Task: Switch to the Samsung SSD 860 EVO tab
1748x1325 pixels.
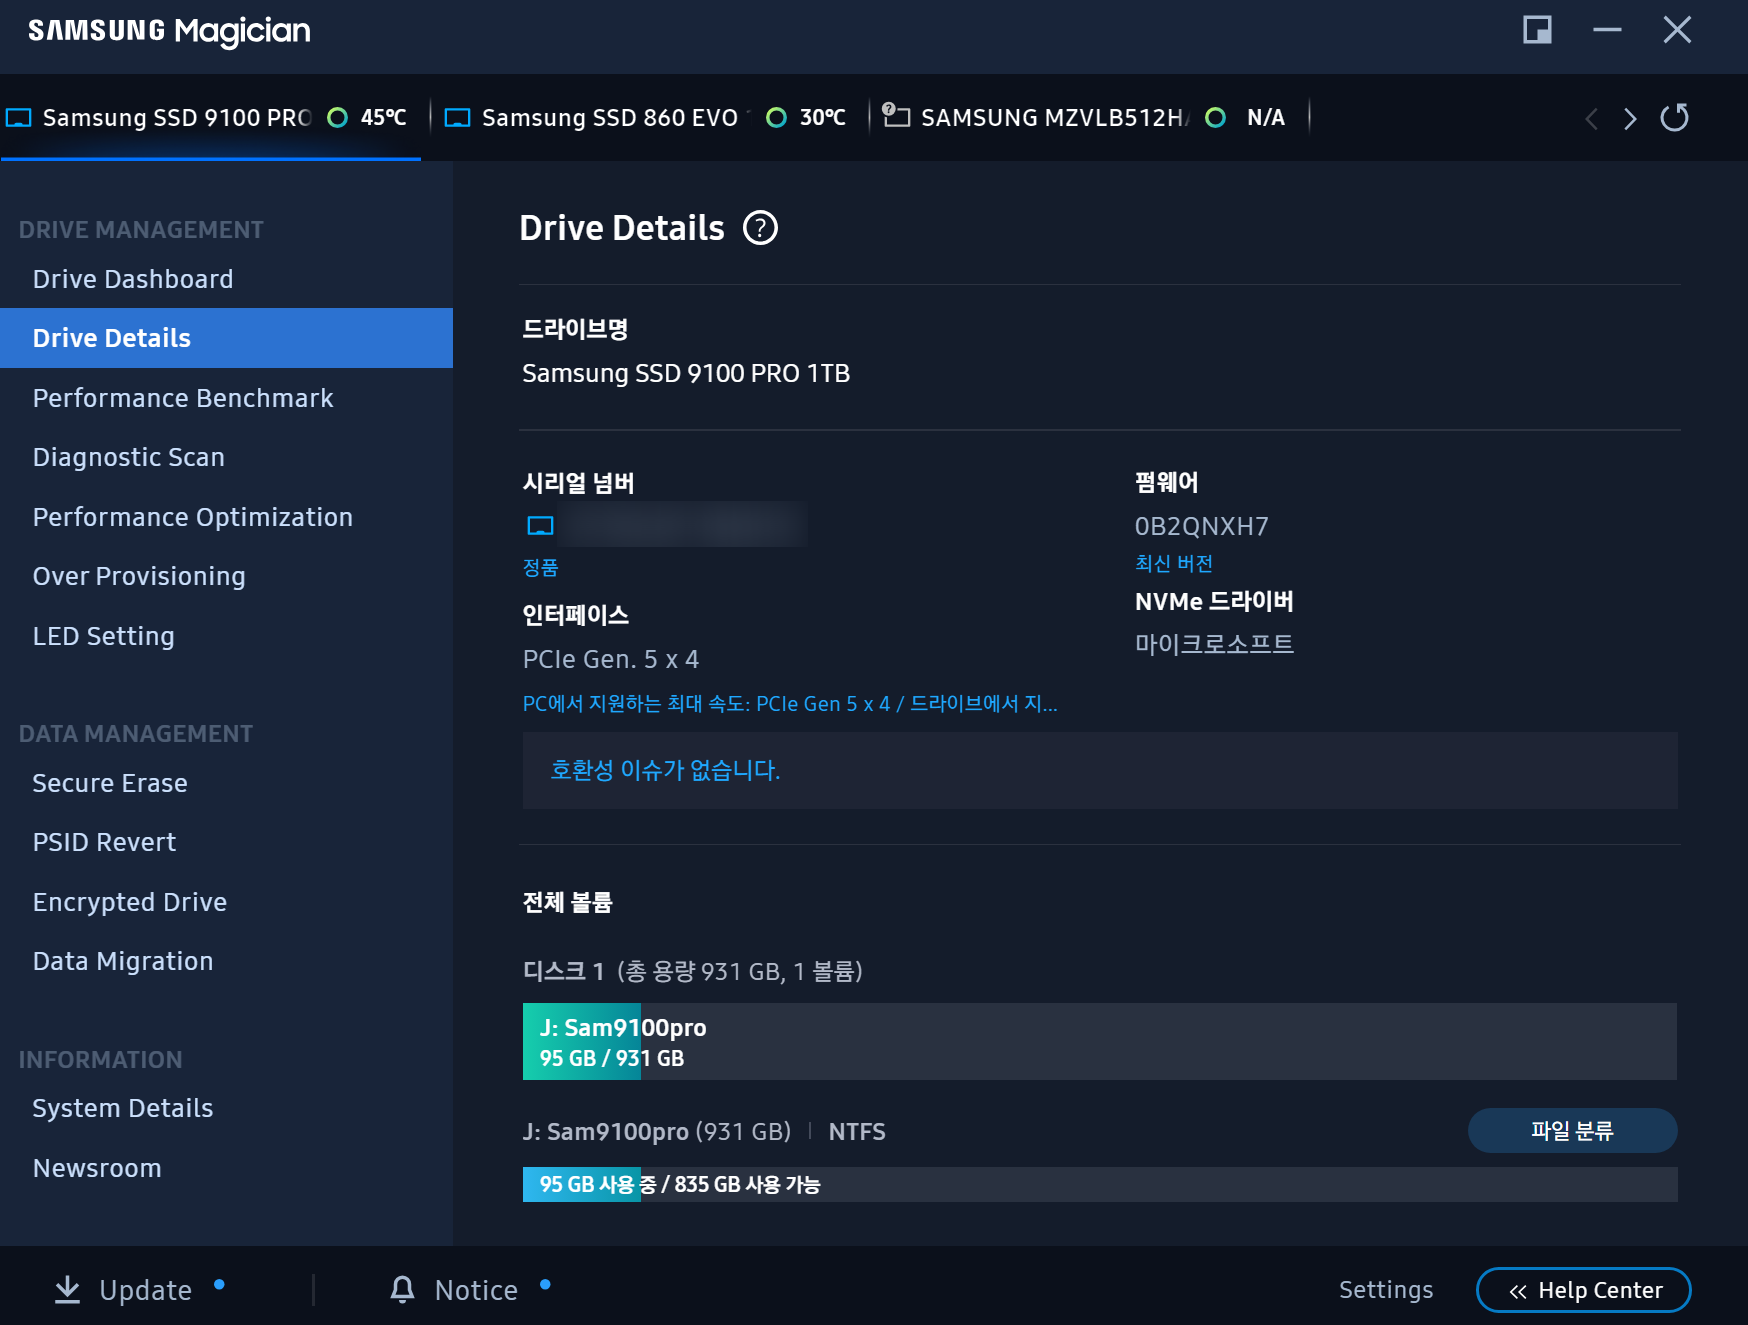Action: pyautogui.click(x=647, y=118)
